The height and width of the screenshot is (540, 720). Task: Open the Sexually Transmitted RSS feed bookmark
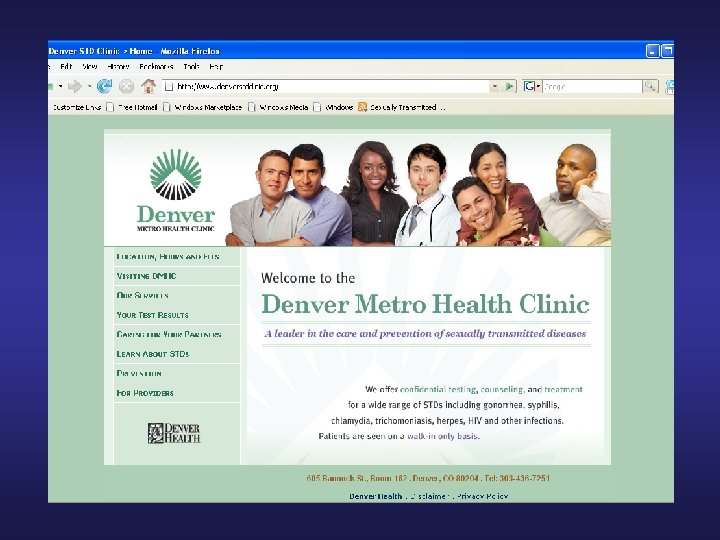coord(403,107)
